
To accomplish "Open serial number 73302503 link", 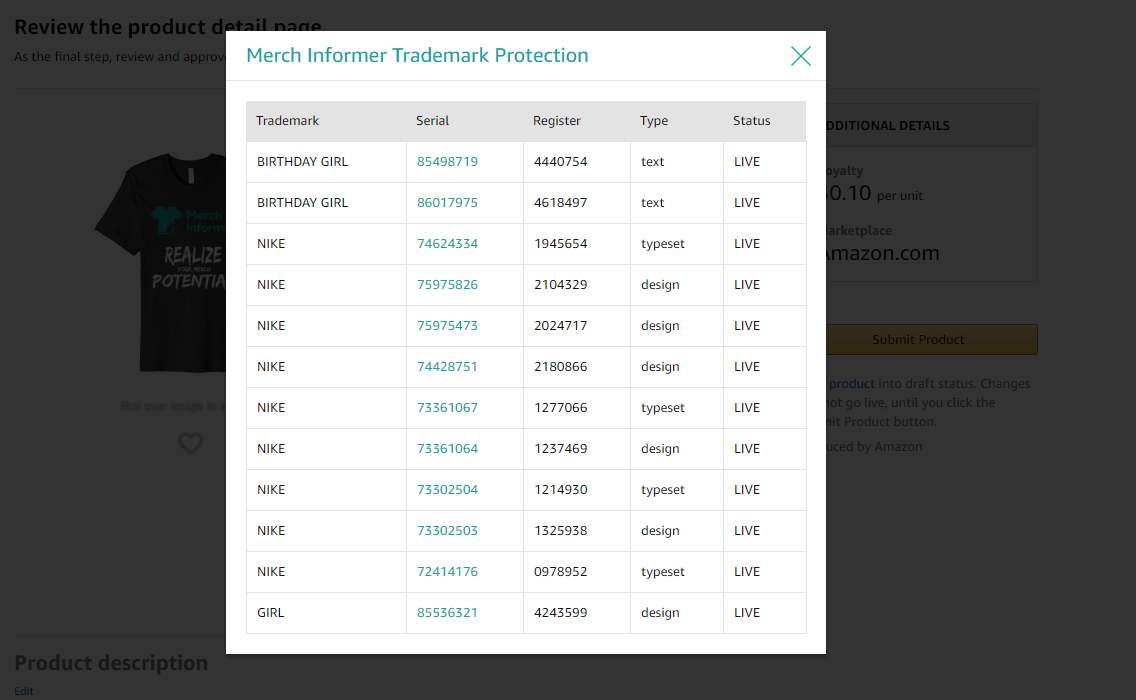I will [x=447, y=530].
